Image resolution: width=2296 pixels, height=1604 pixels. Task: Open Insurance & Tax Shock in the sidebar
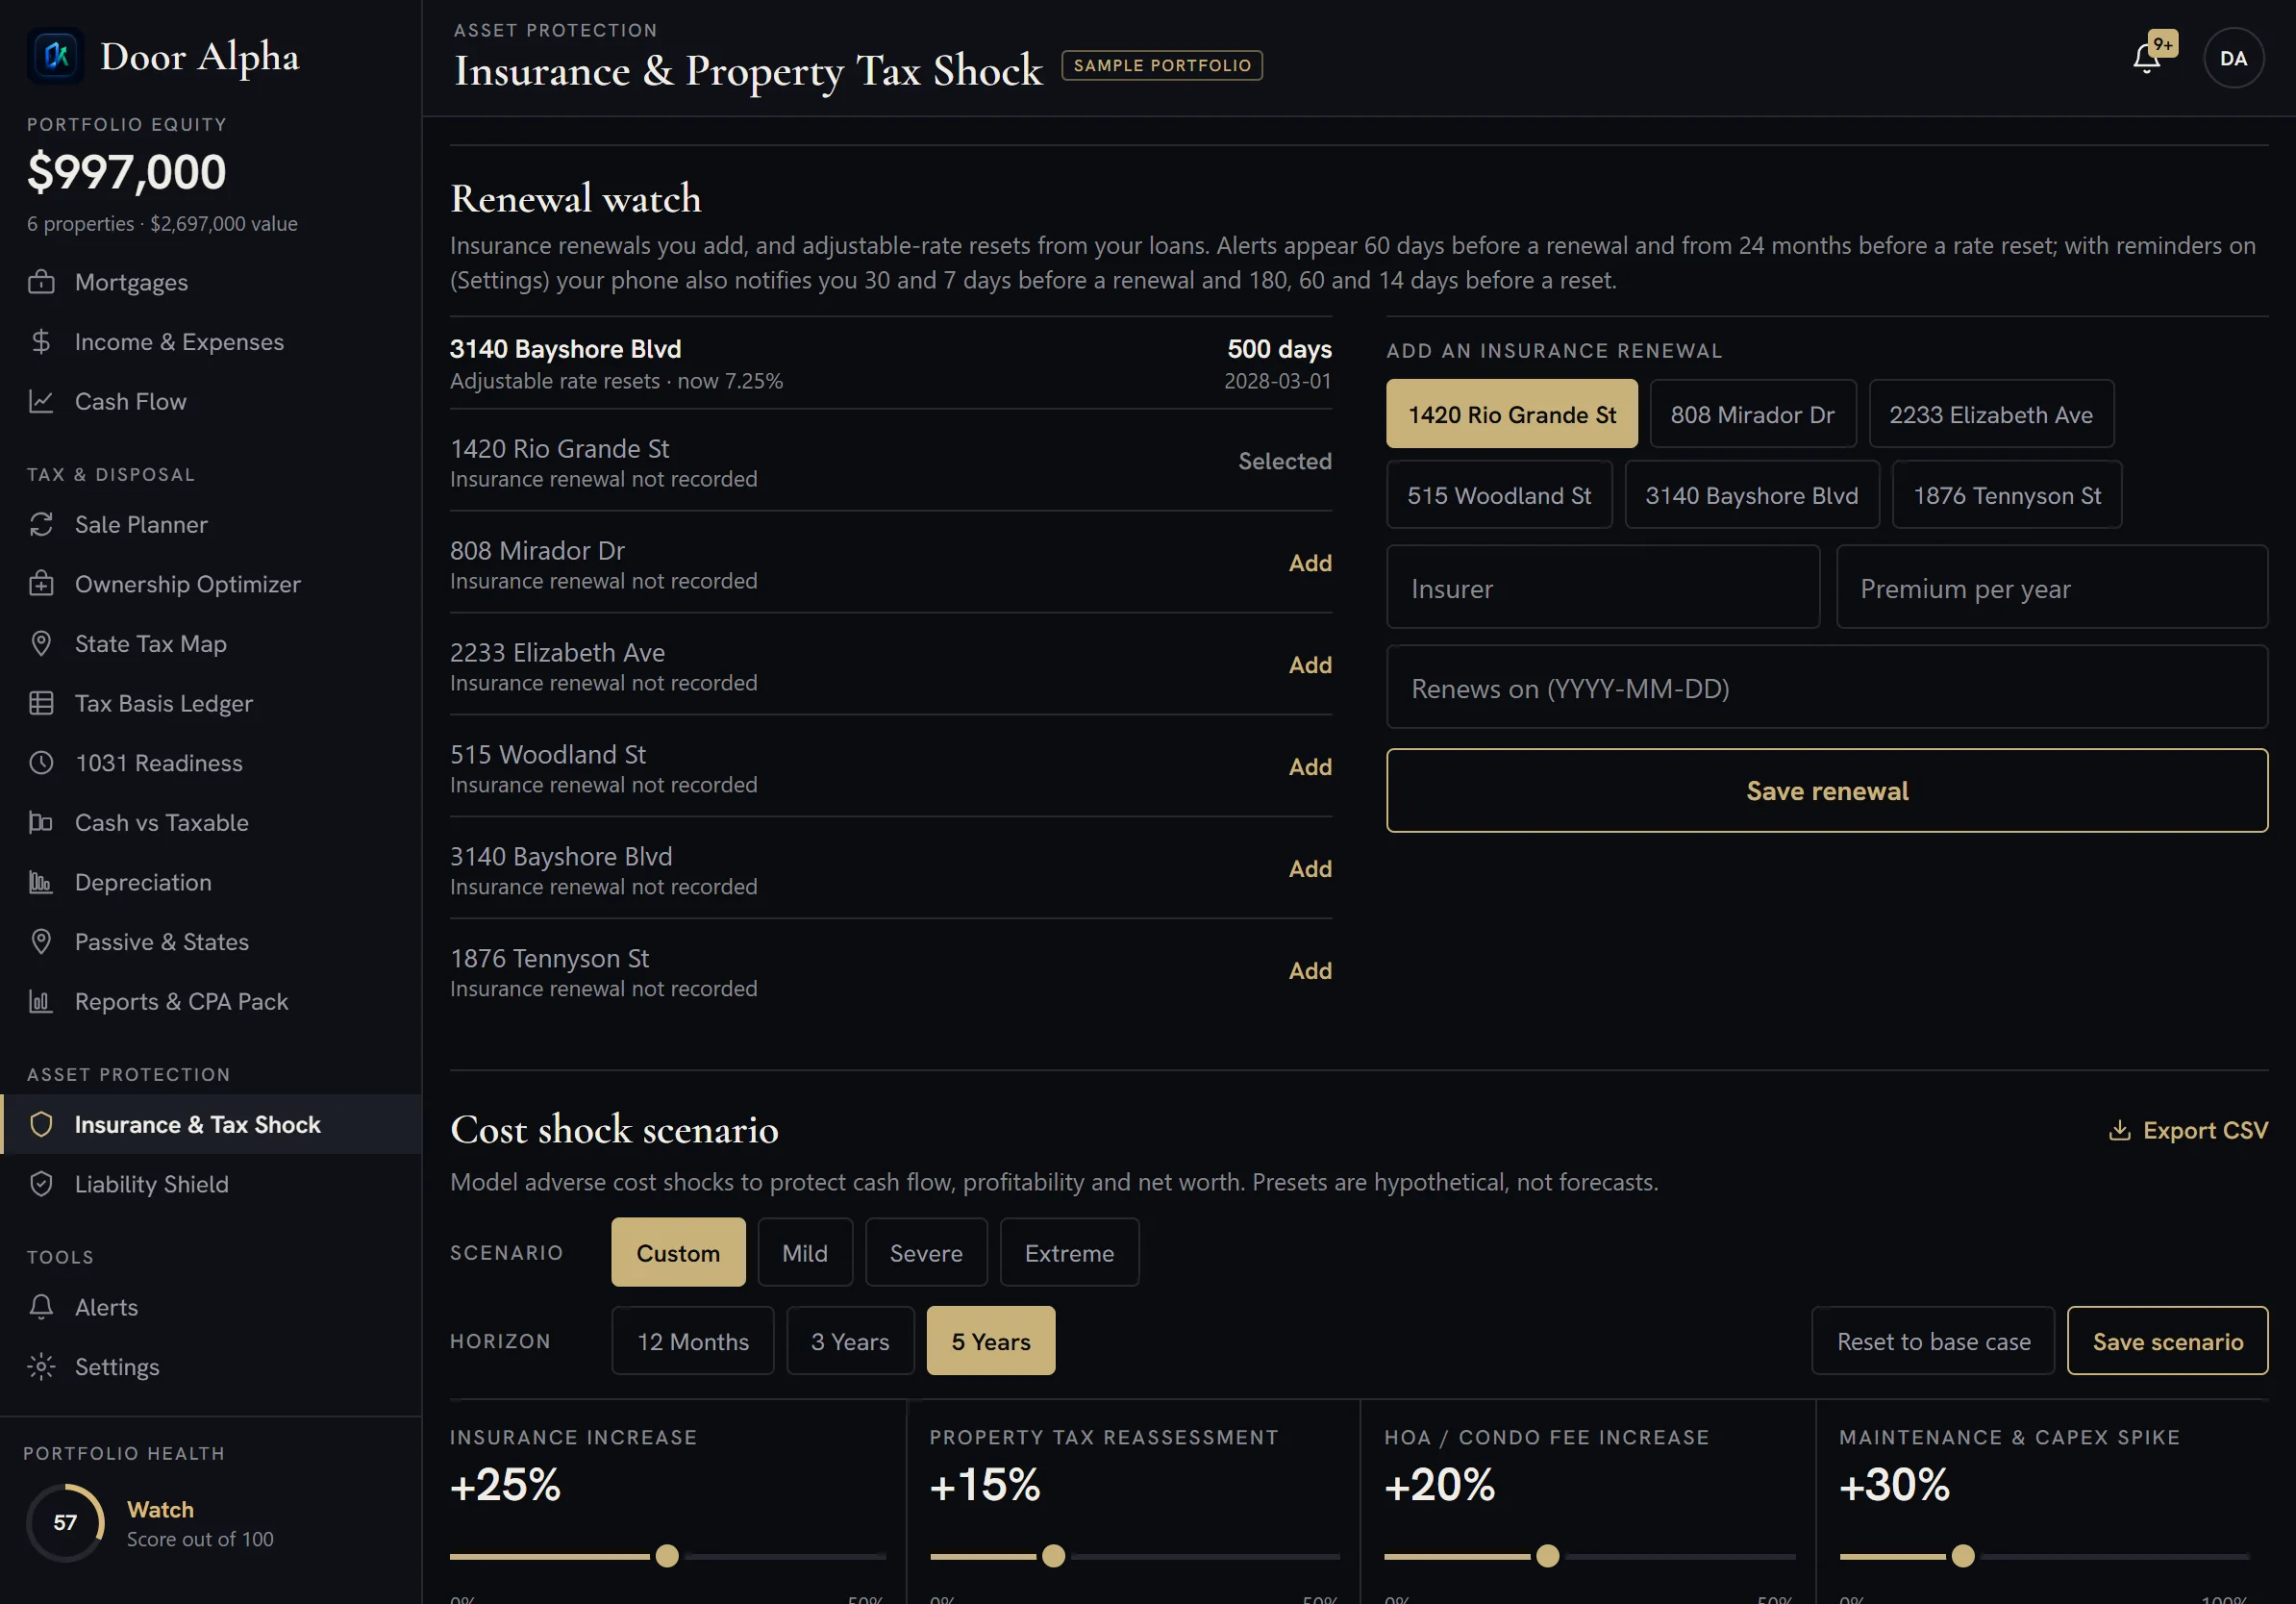click(211, 1124)
